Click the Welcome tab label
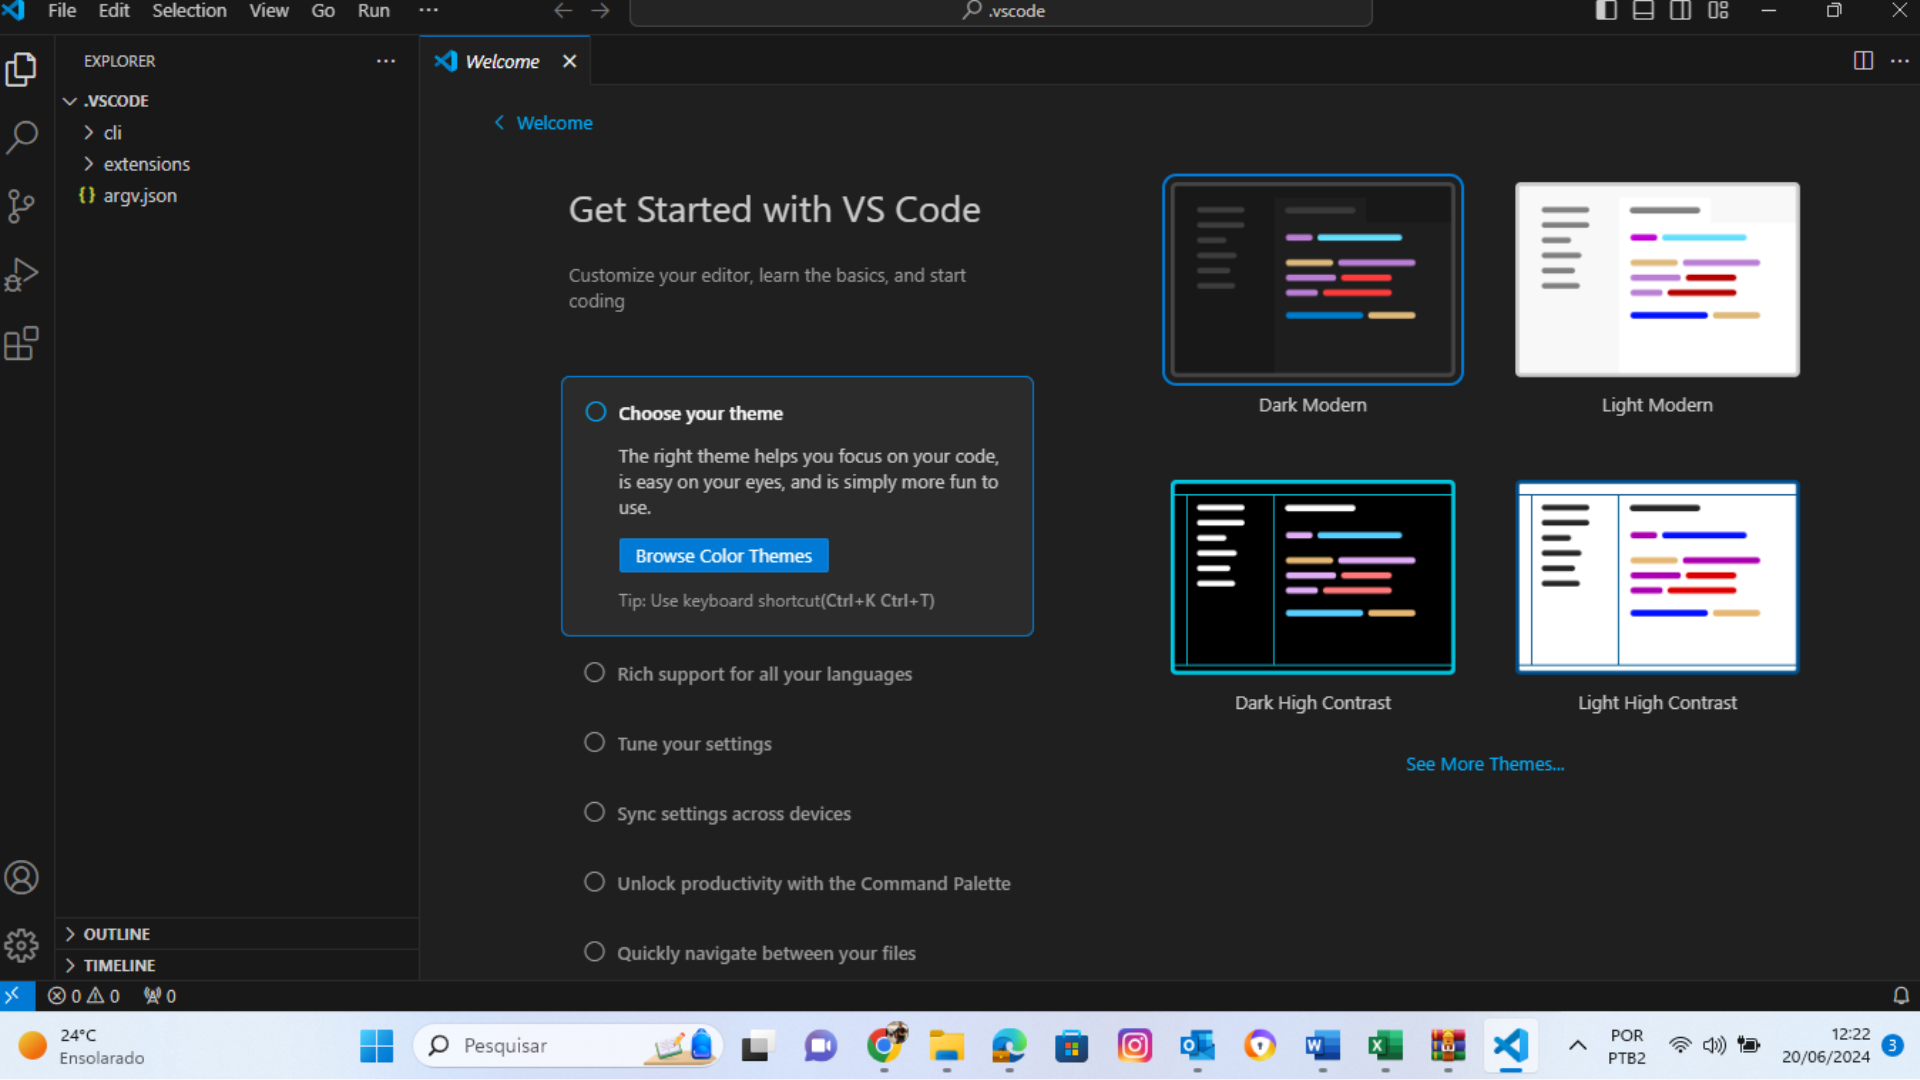The width and height of the screenshot is (1920, 1080). (502, 61)
